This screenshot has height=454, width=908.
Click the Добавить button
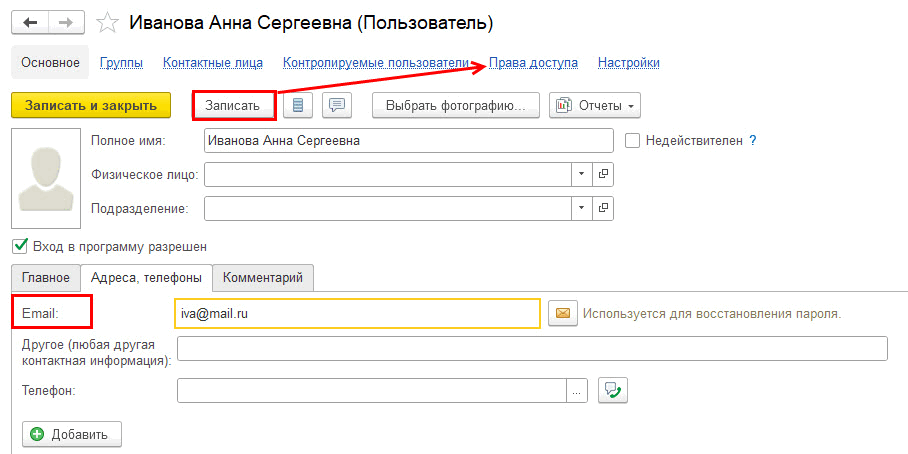[x=72, y=434]
